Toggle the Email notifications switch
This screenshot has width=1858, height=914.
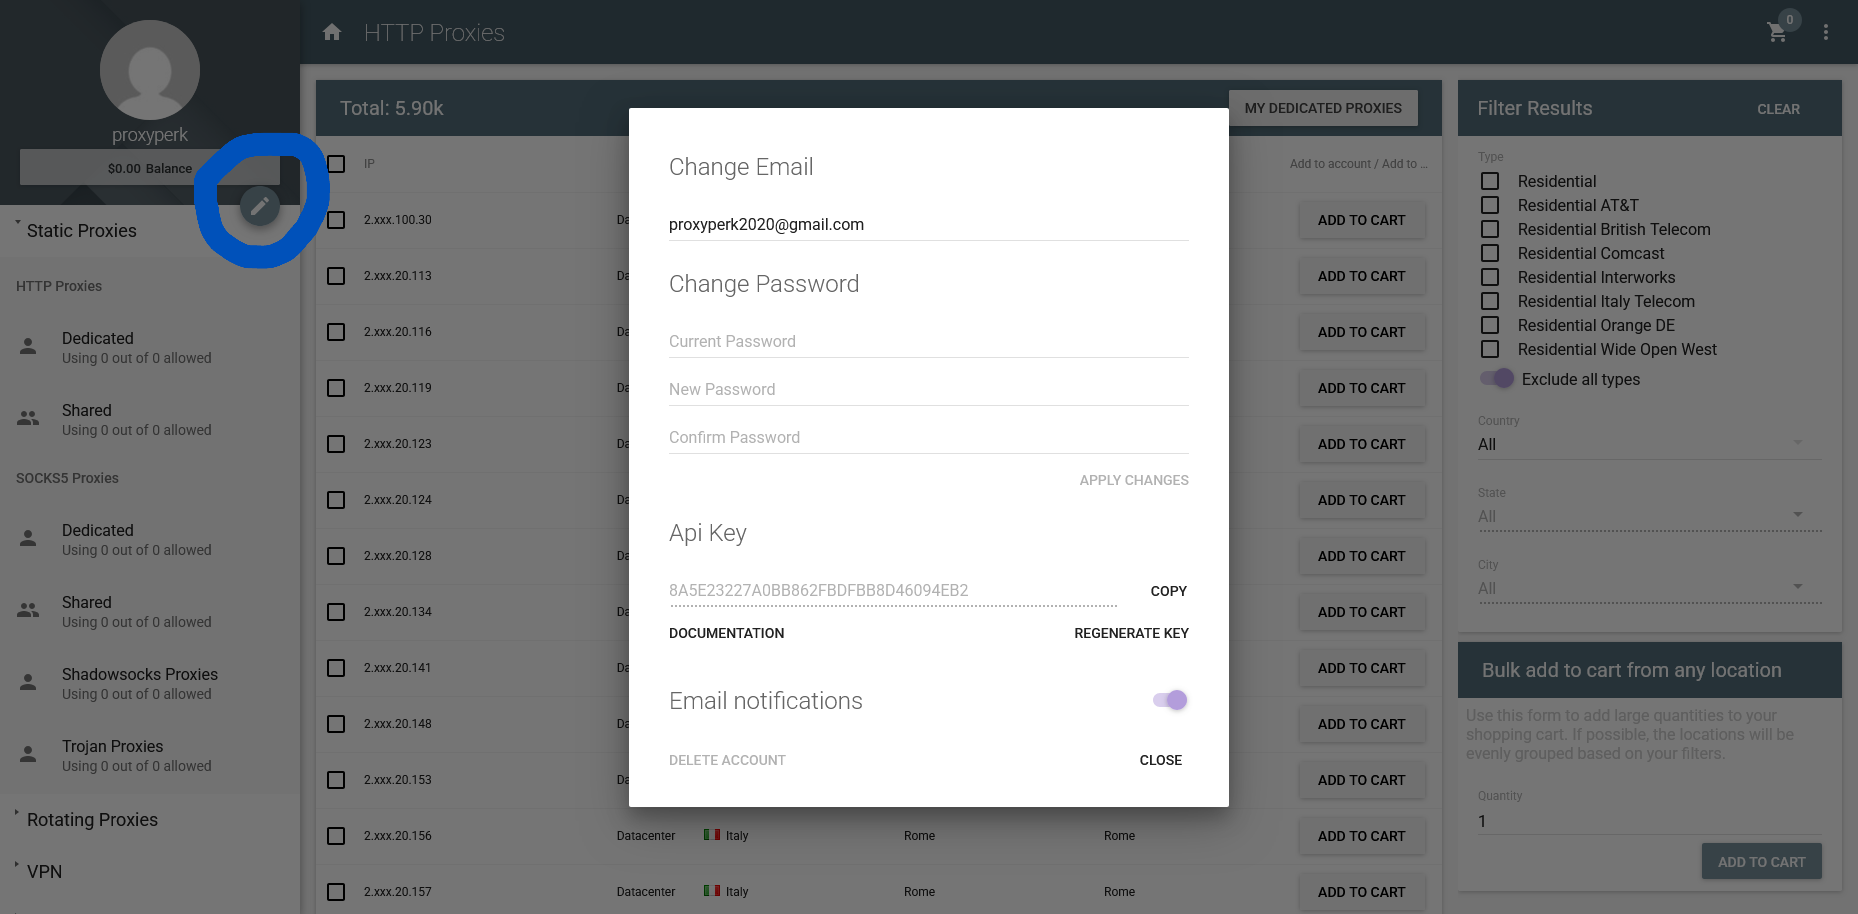click(1170, 700)
